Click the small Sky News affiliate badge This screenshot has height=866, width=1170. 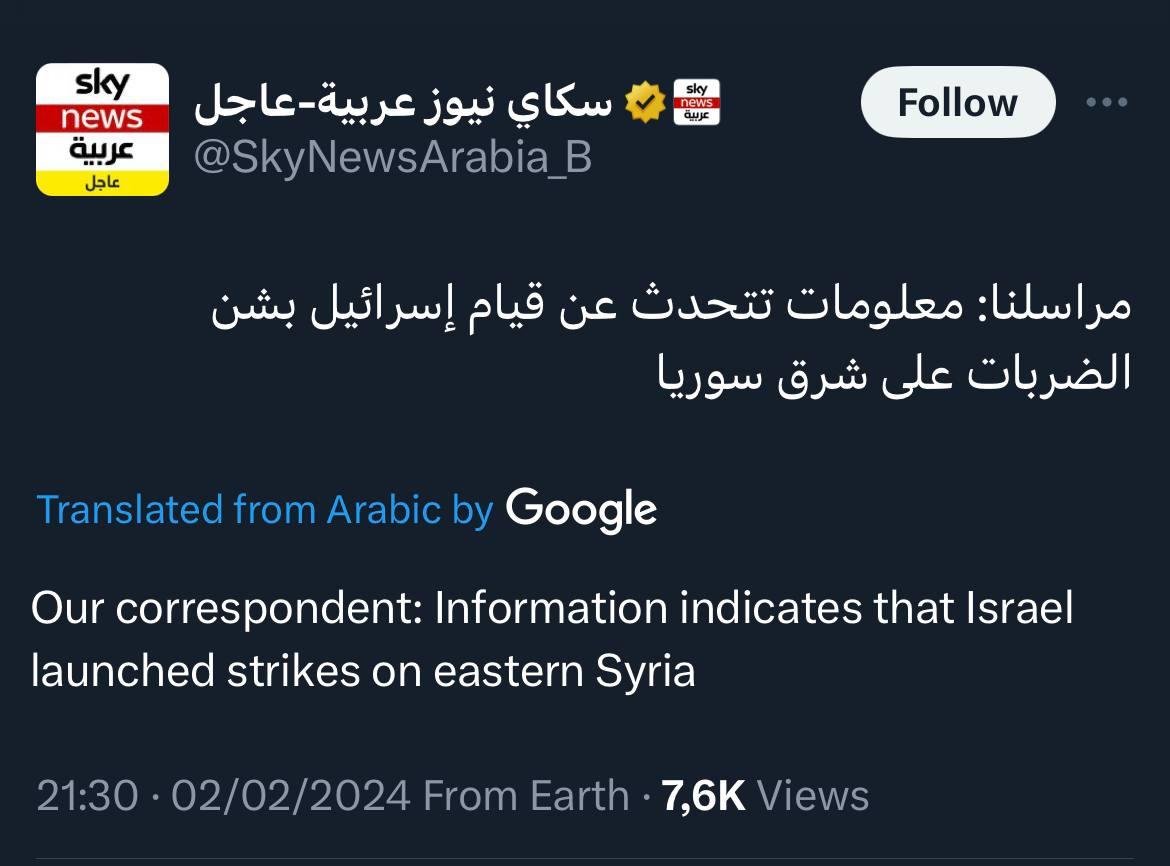click(x=697, y=103)
